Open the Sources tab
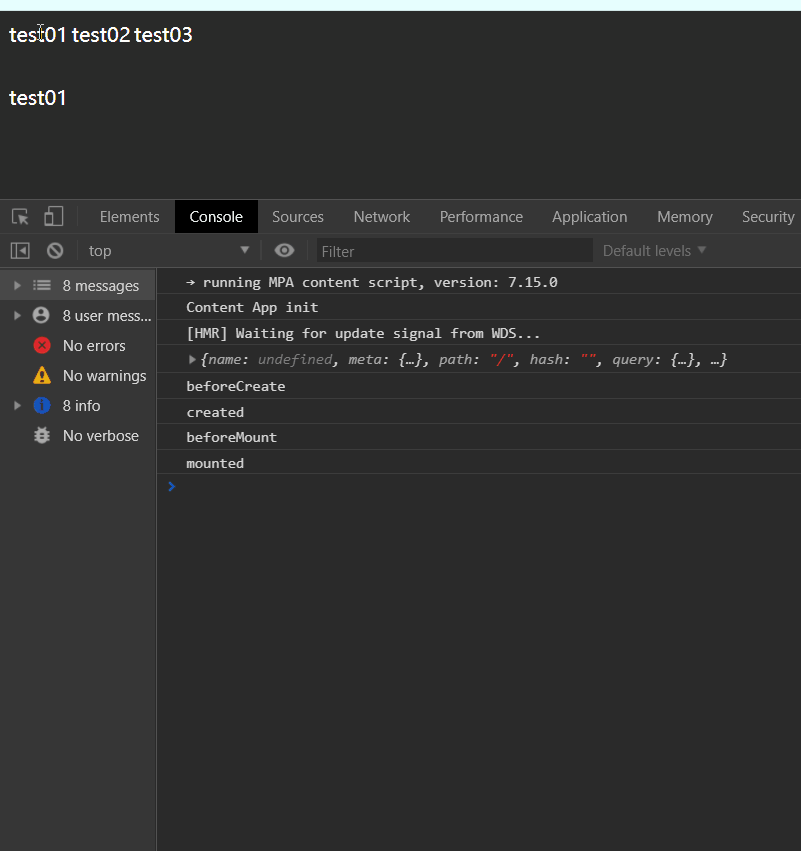 coord(298,217)
